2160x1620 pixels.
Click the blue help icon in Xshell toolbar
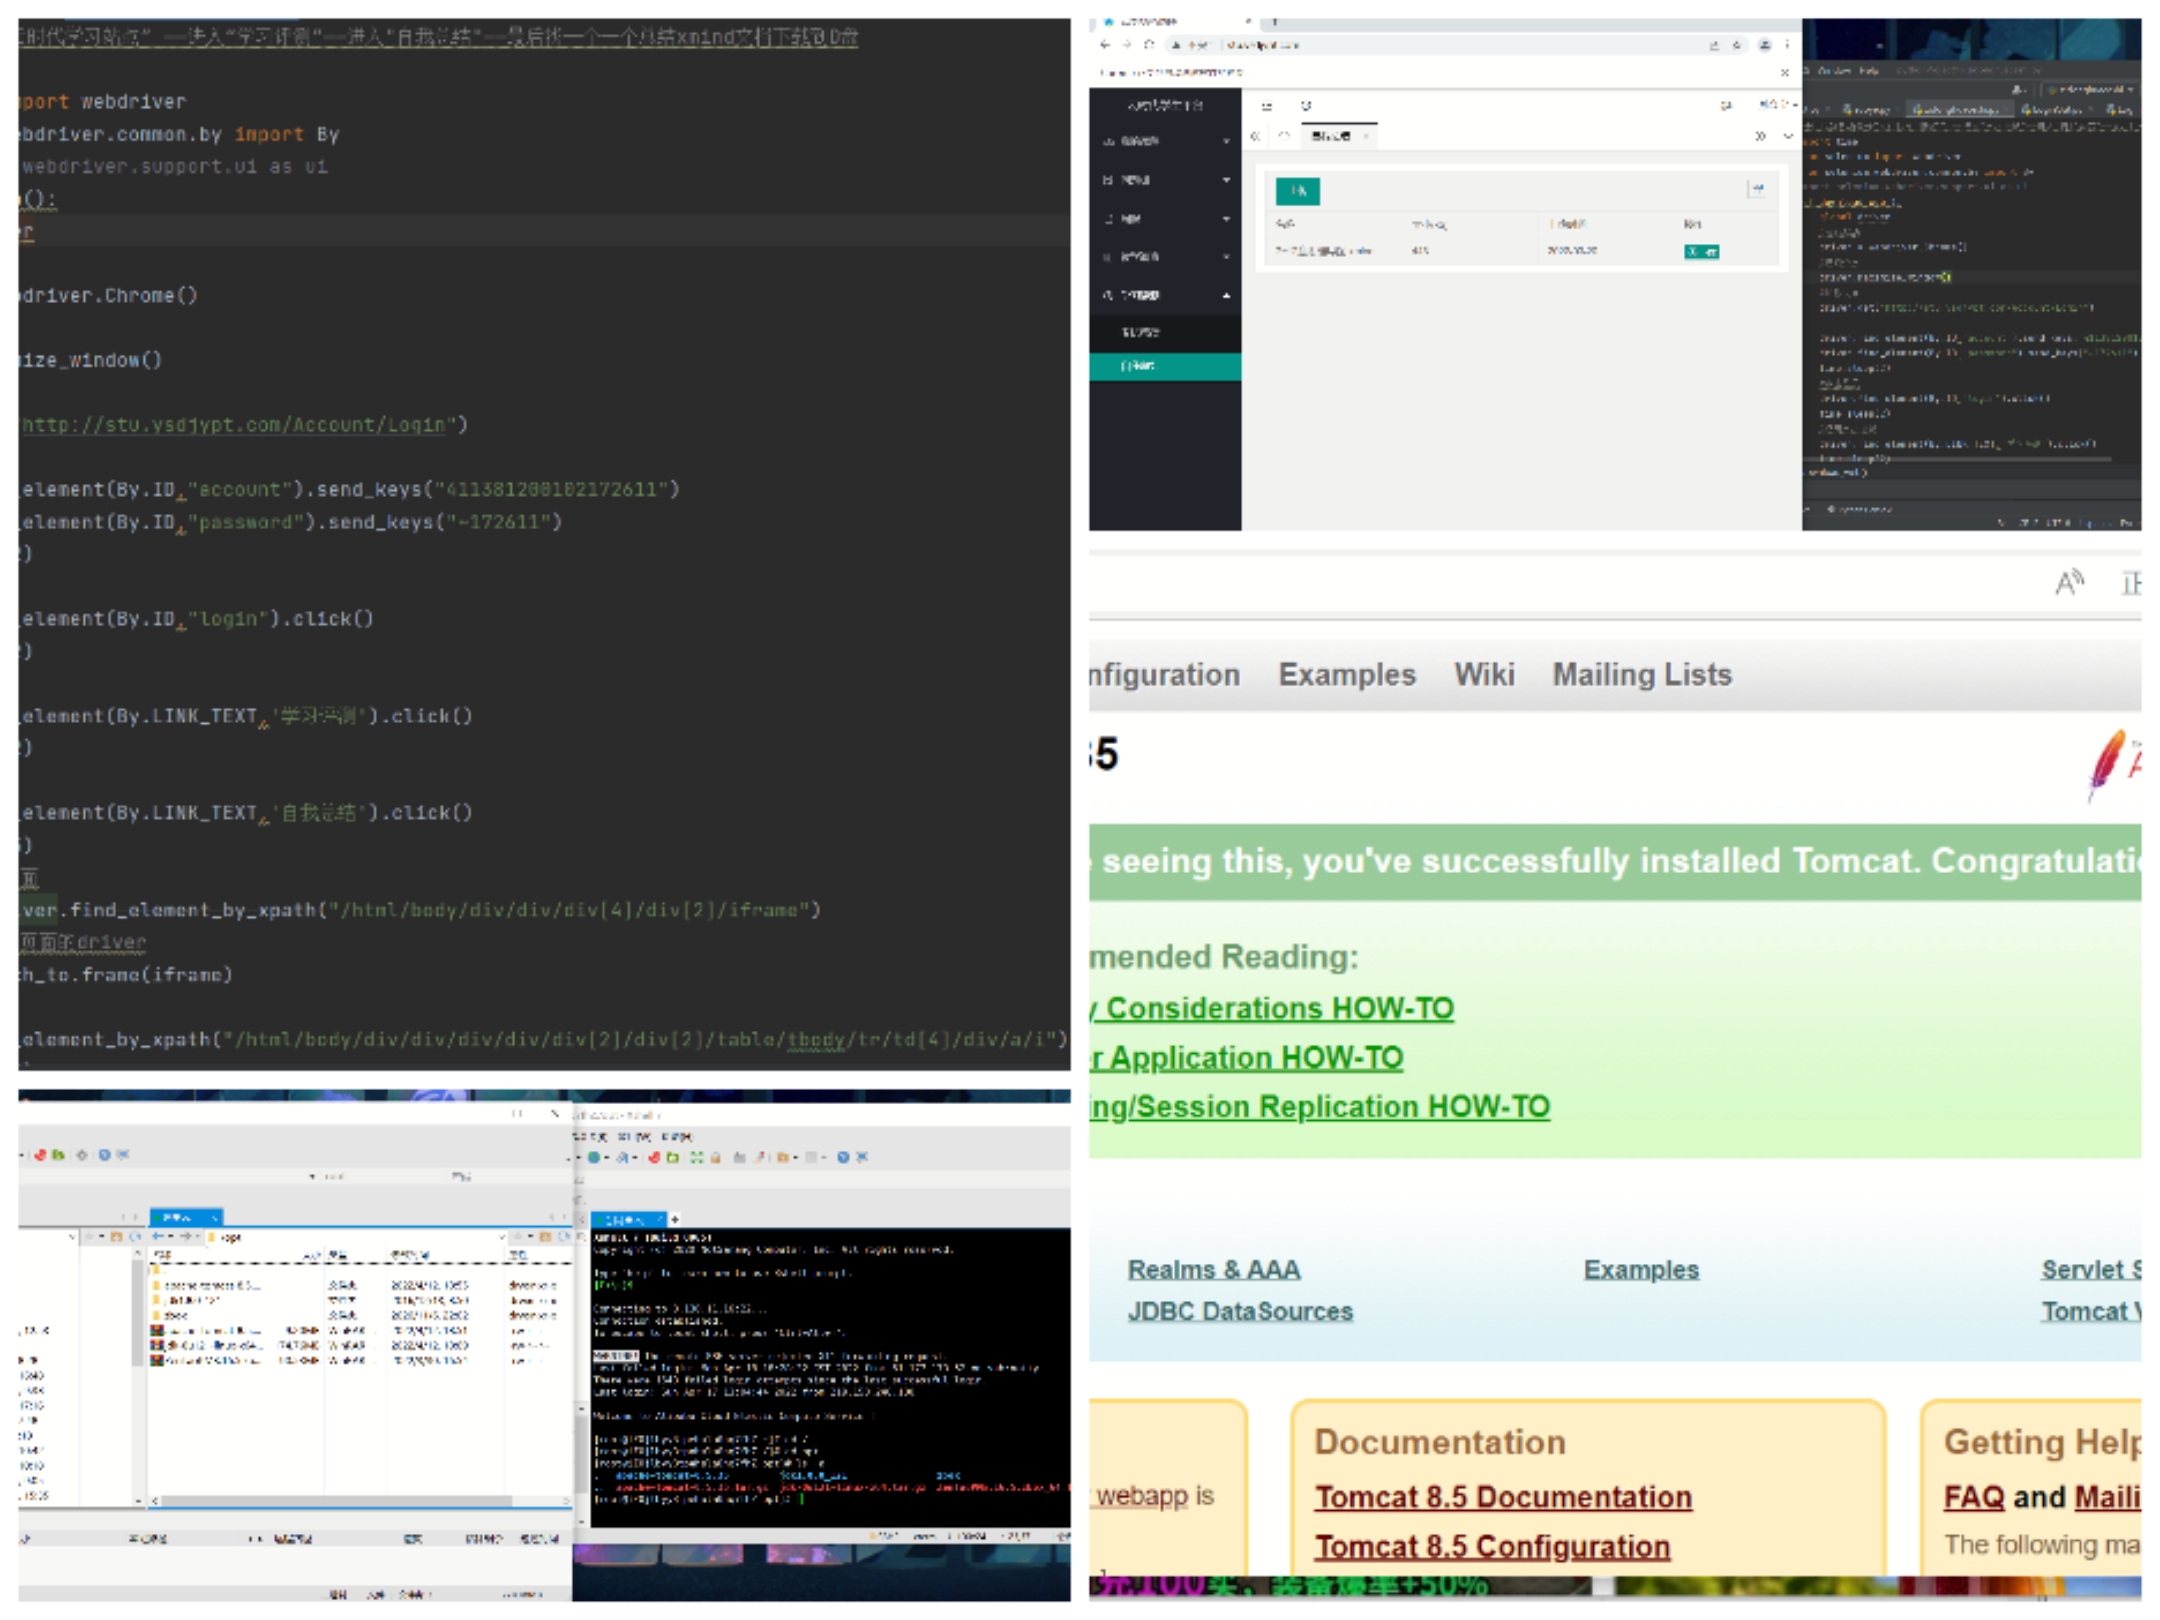click(843, 1157)
